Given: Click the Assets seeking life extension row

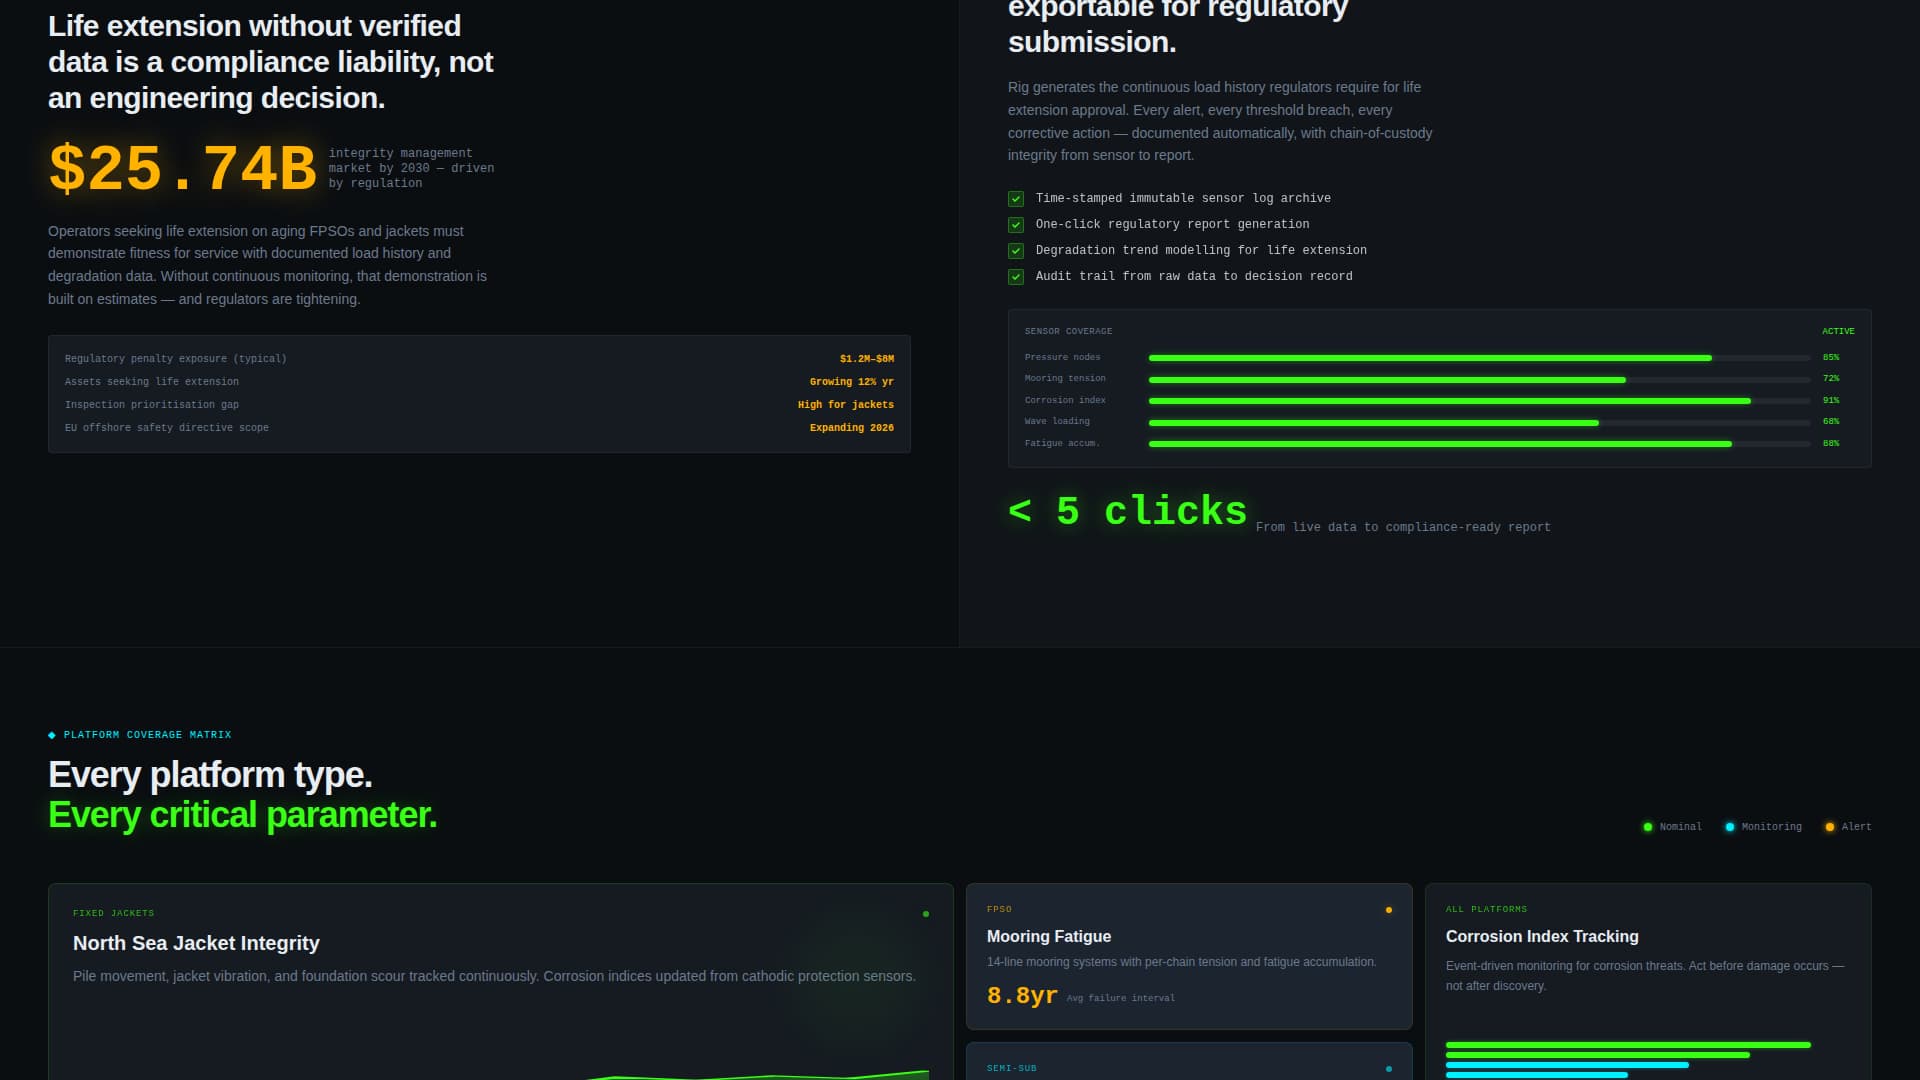Looking at the screenshot, I should tap(479, 382).
